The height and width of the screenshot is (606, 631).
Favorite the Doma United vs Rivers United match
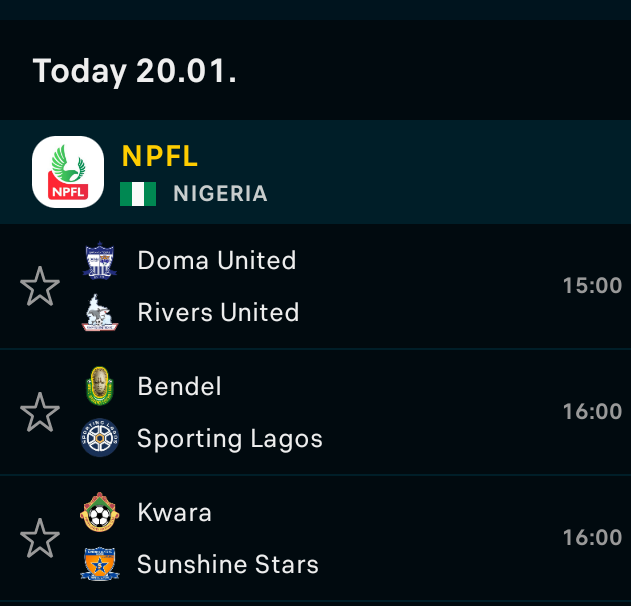40,287
